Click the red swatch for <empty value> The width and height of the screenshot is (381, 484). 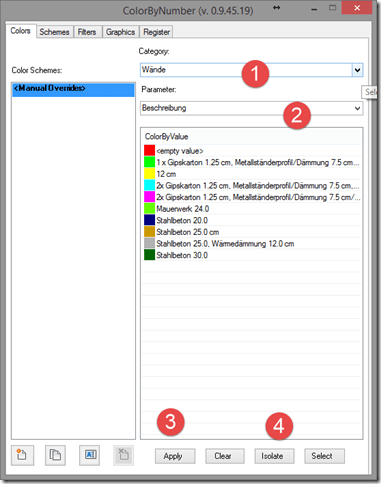(149, 150)
